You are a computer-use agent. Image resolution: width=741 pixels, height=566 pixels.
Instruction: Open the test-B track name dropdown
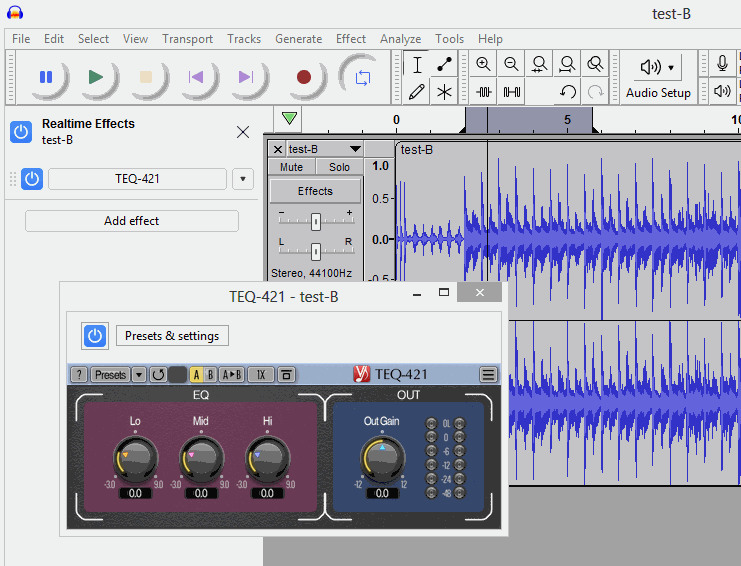(x=325, y=149)
